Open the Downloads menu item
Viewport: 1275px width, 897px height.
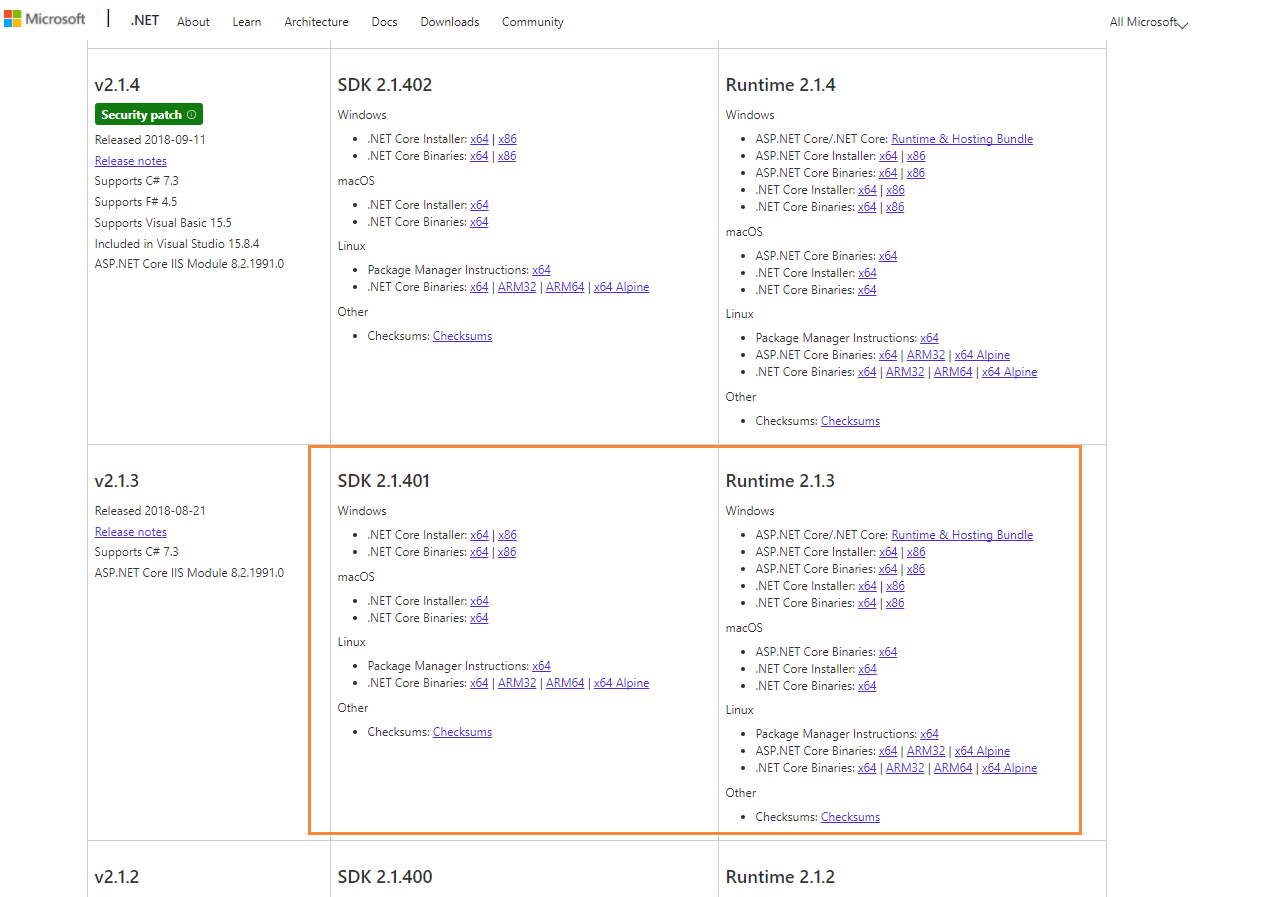point(450,22)
